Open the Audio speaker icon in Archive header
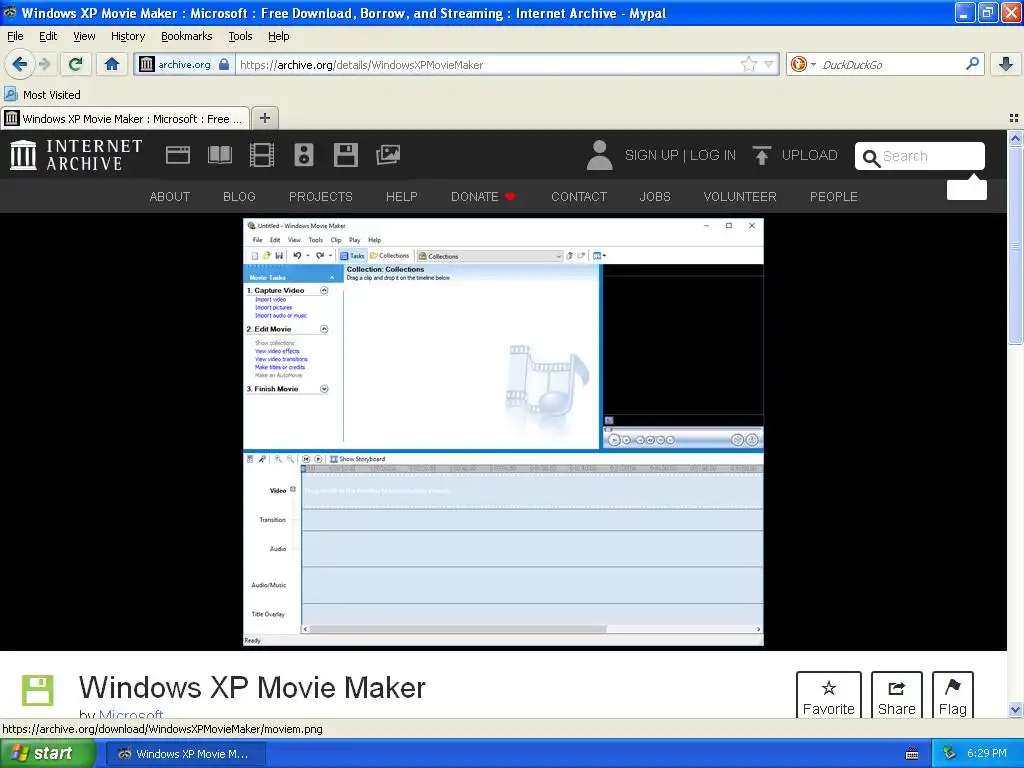 click(304, 155)
